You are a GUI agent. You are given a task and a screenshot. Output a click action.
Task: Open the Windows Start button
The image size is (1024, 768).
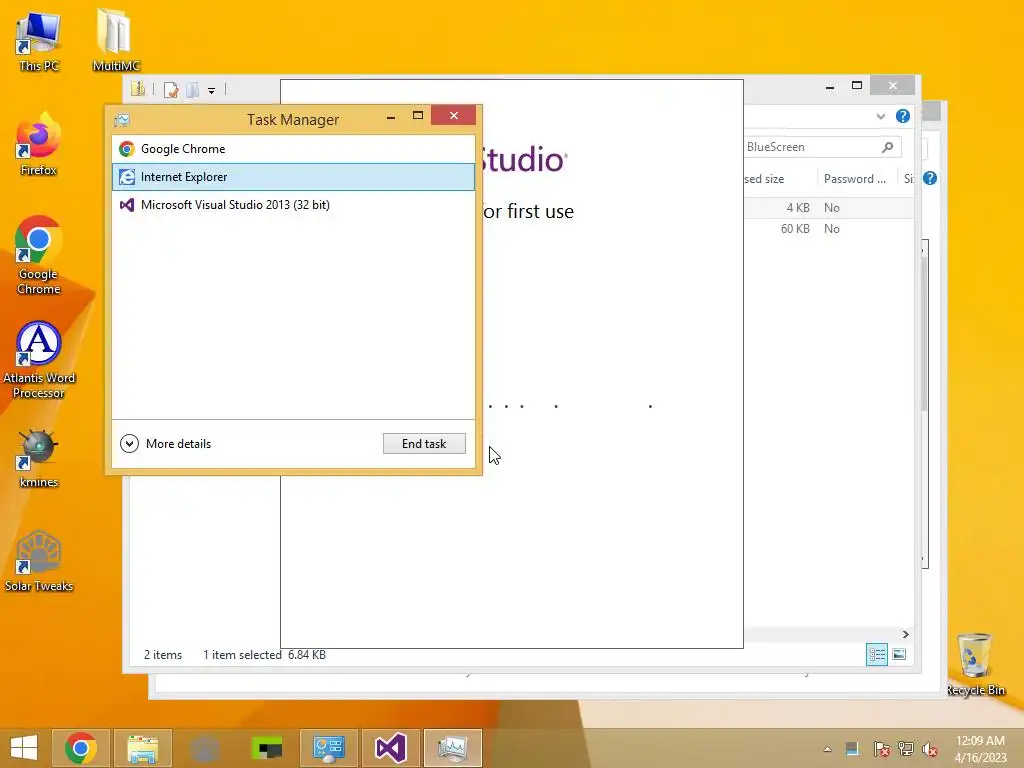click(24, 748)
